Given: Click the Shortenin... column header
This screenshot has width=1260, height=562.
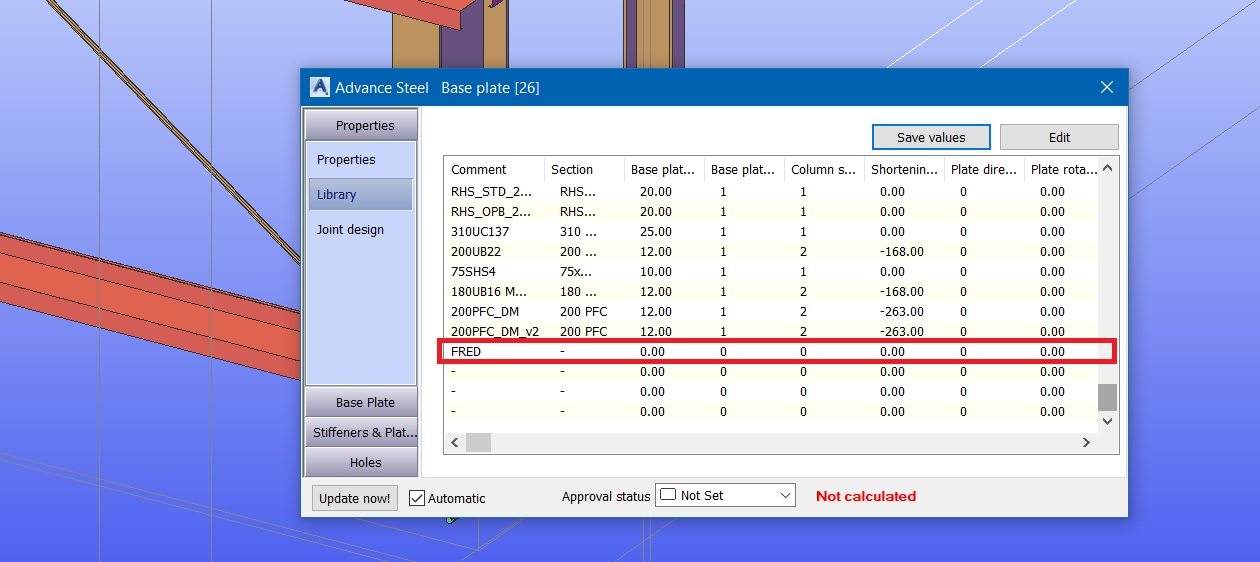Looking at the screenshot, I should [x=904, y=169].
